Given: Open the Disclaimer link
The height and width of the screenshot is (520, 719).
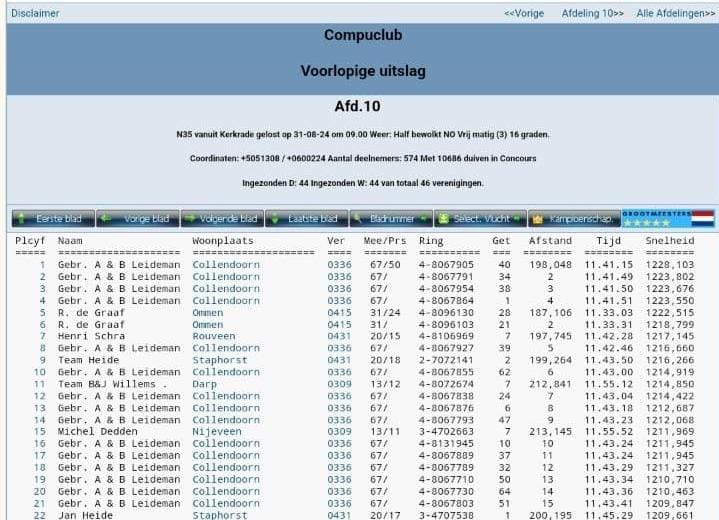Looking at the screenshot, I should coord(35,13).
